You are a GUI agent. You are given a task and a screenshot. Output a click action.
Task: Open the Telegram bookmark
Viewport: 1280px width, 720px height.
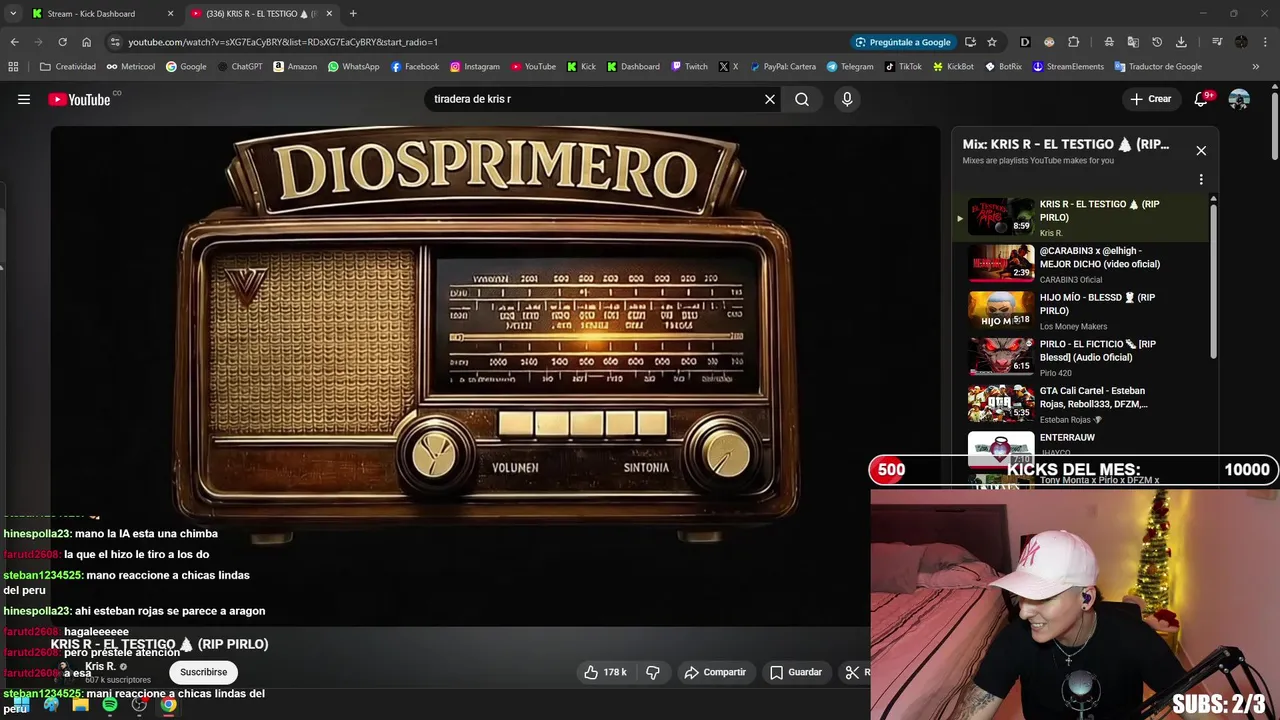(850, 67)
